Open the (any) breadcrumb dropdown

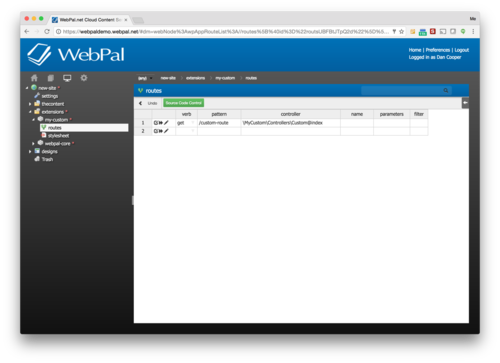pos(145,78)
